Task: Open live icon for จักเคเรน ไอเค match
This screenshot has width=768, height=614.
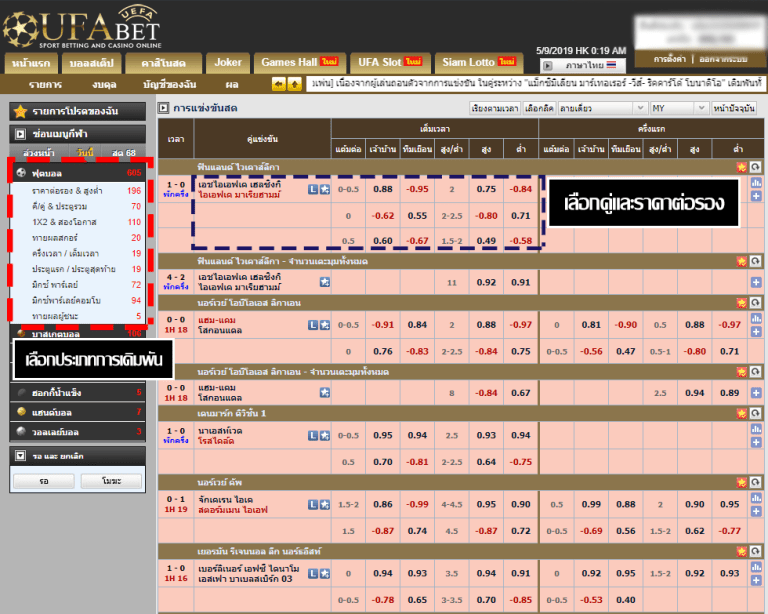Action: (x=313, y=504)
